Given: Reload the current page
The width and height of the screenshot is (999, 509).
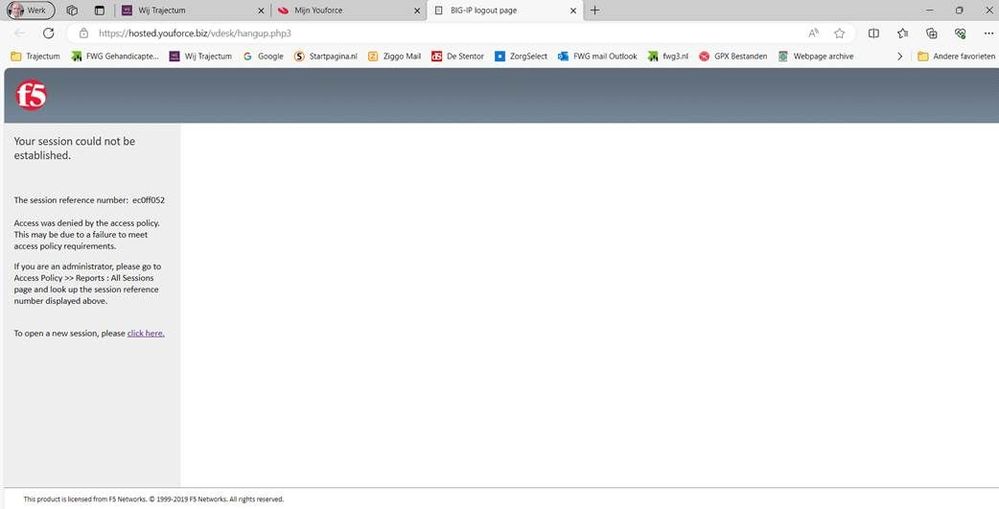Looking at the screenshot, I should 48,33.
